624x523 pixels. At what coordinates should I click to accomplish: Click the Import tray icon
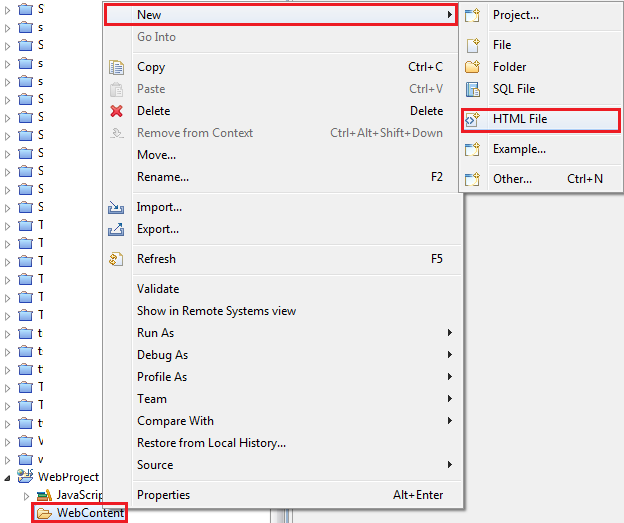click(x=116, y=207)
